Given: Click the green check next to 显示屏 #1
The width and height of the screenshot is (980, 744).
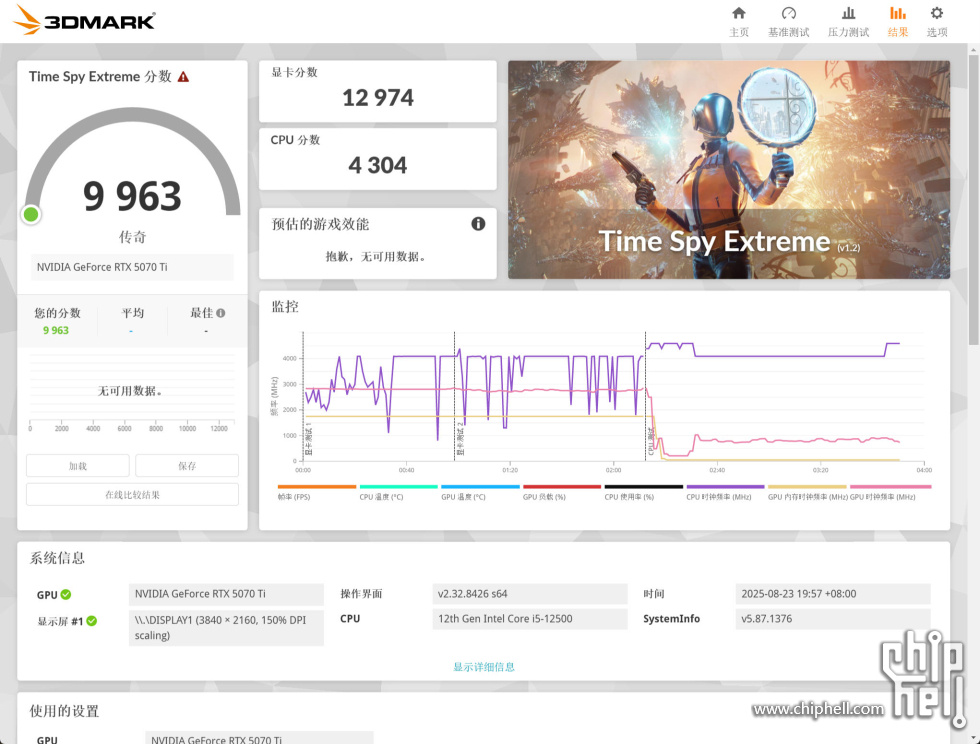Looking at the screenshot, I should pyautogui.click(x=92, y=621).
